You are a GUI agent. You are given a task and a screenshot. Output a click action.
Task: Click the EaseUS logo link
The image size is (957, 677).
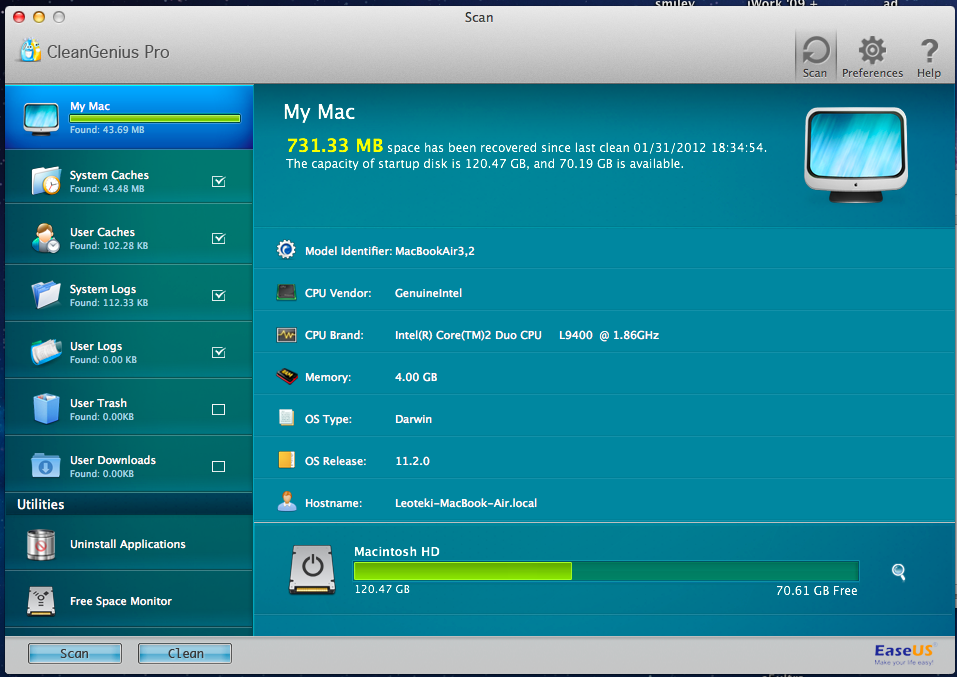904,653
